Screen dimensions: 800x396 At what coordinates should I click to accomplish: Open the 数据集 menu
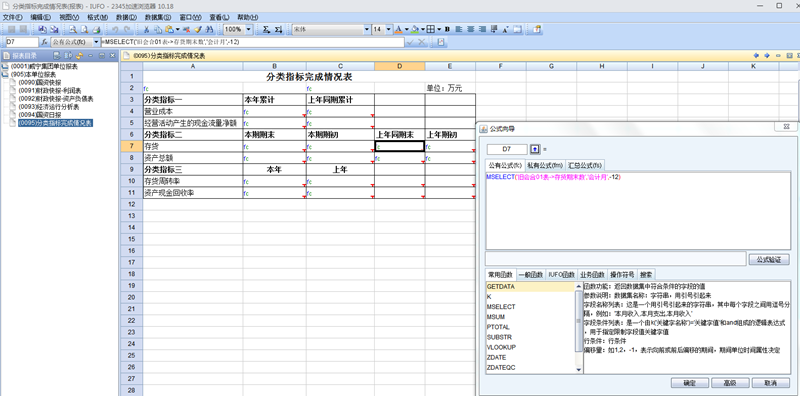tap(158, 17)
